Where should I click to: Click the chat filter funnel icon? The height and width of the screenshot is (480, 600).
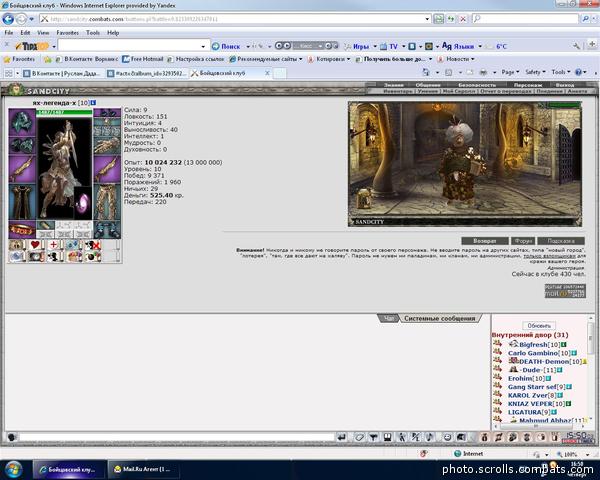[373, 437]
